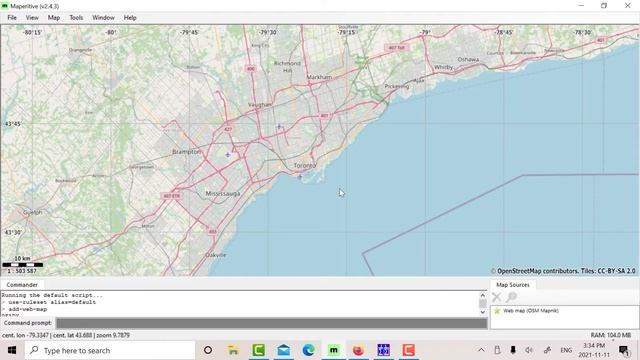Open the green C app on taskbar
This screenshot has width=640, height=360.
[x=258, y=350]
